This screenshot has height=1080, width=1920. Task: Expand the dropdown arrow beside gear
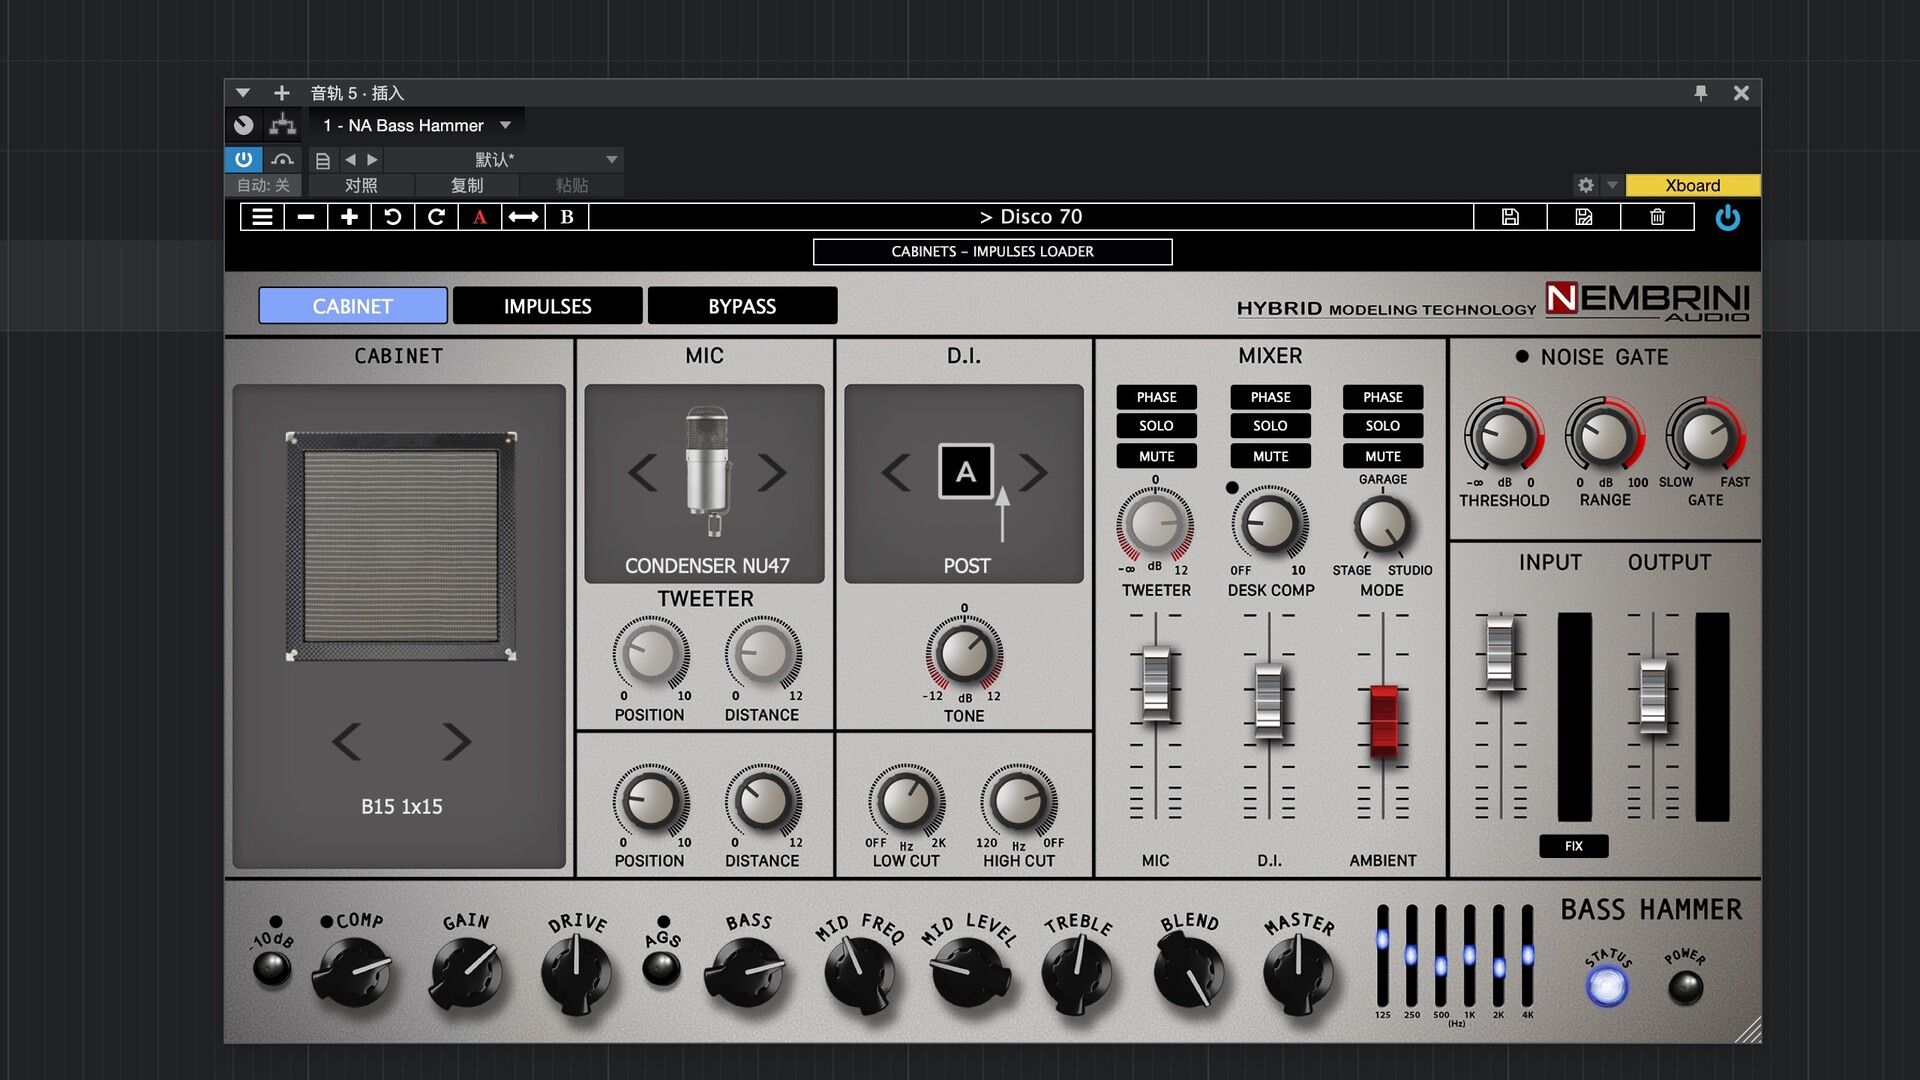click(1612, 185)
